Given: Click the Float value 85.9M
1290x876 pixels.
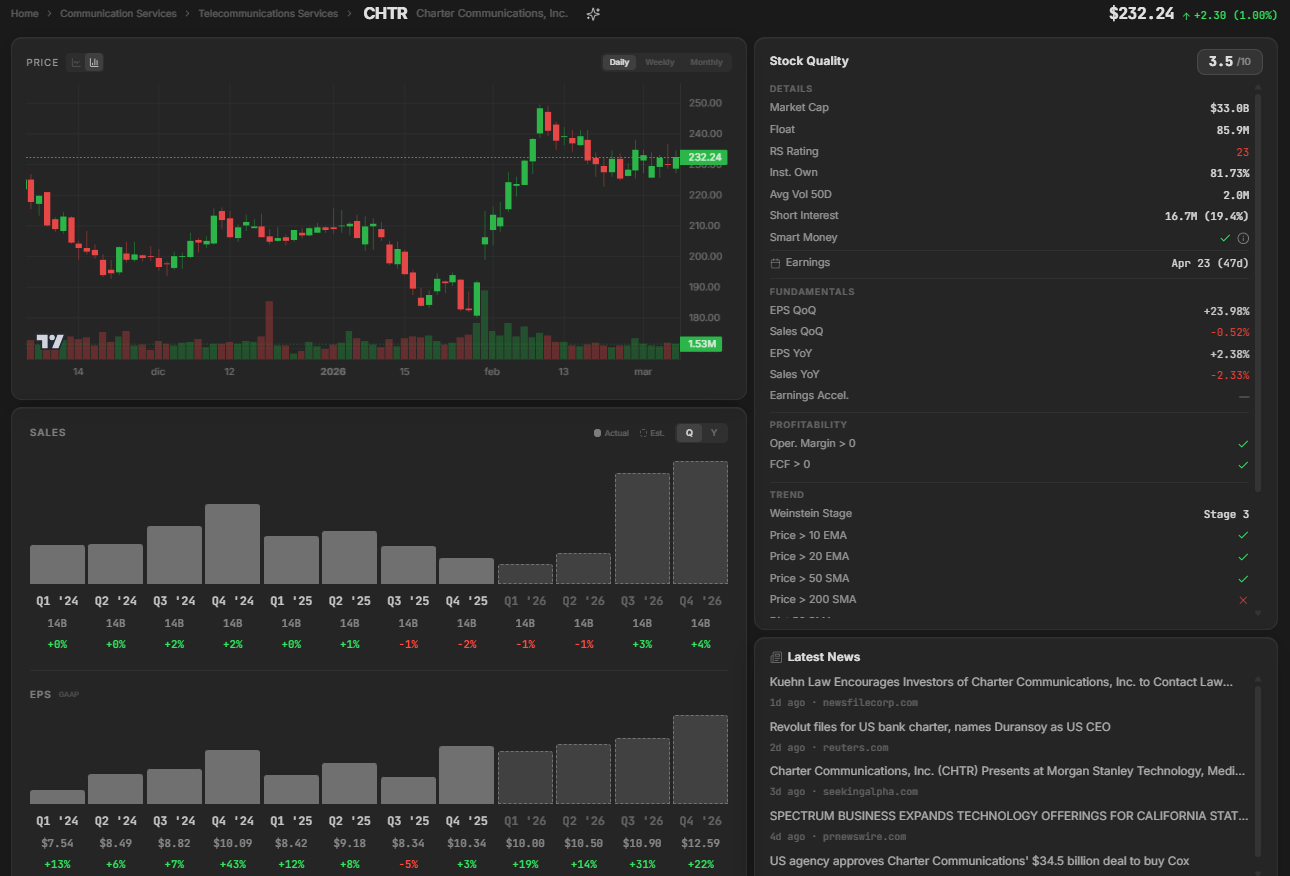Looking at the screenshot, I should [x=1232, y=130].
